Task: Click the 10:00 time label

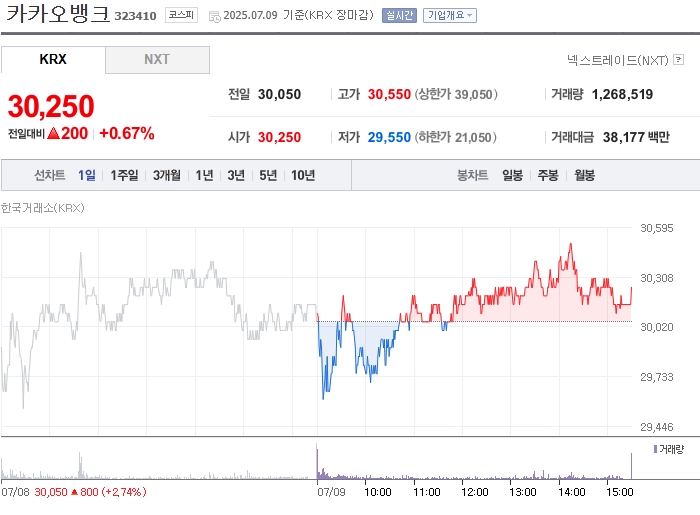Action: 378,492
